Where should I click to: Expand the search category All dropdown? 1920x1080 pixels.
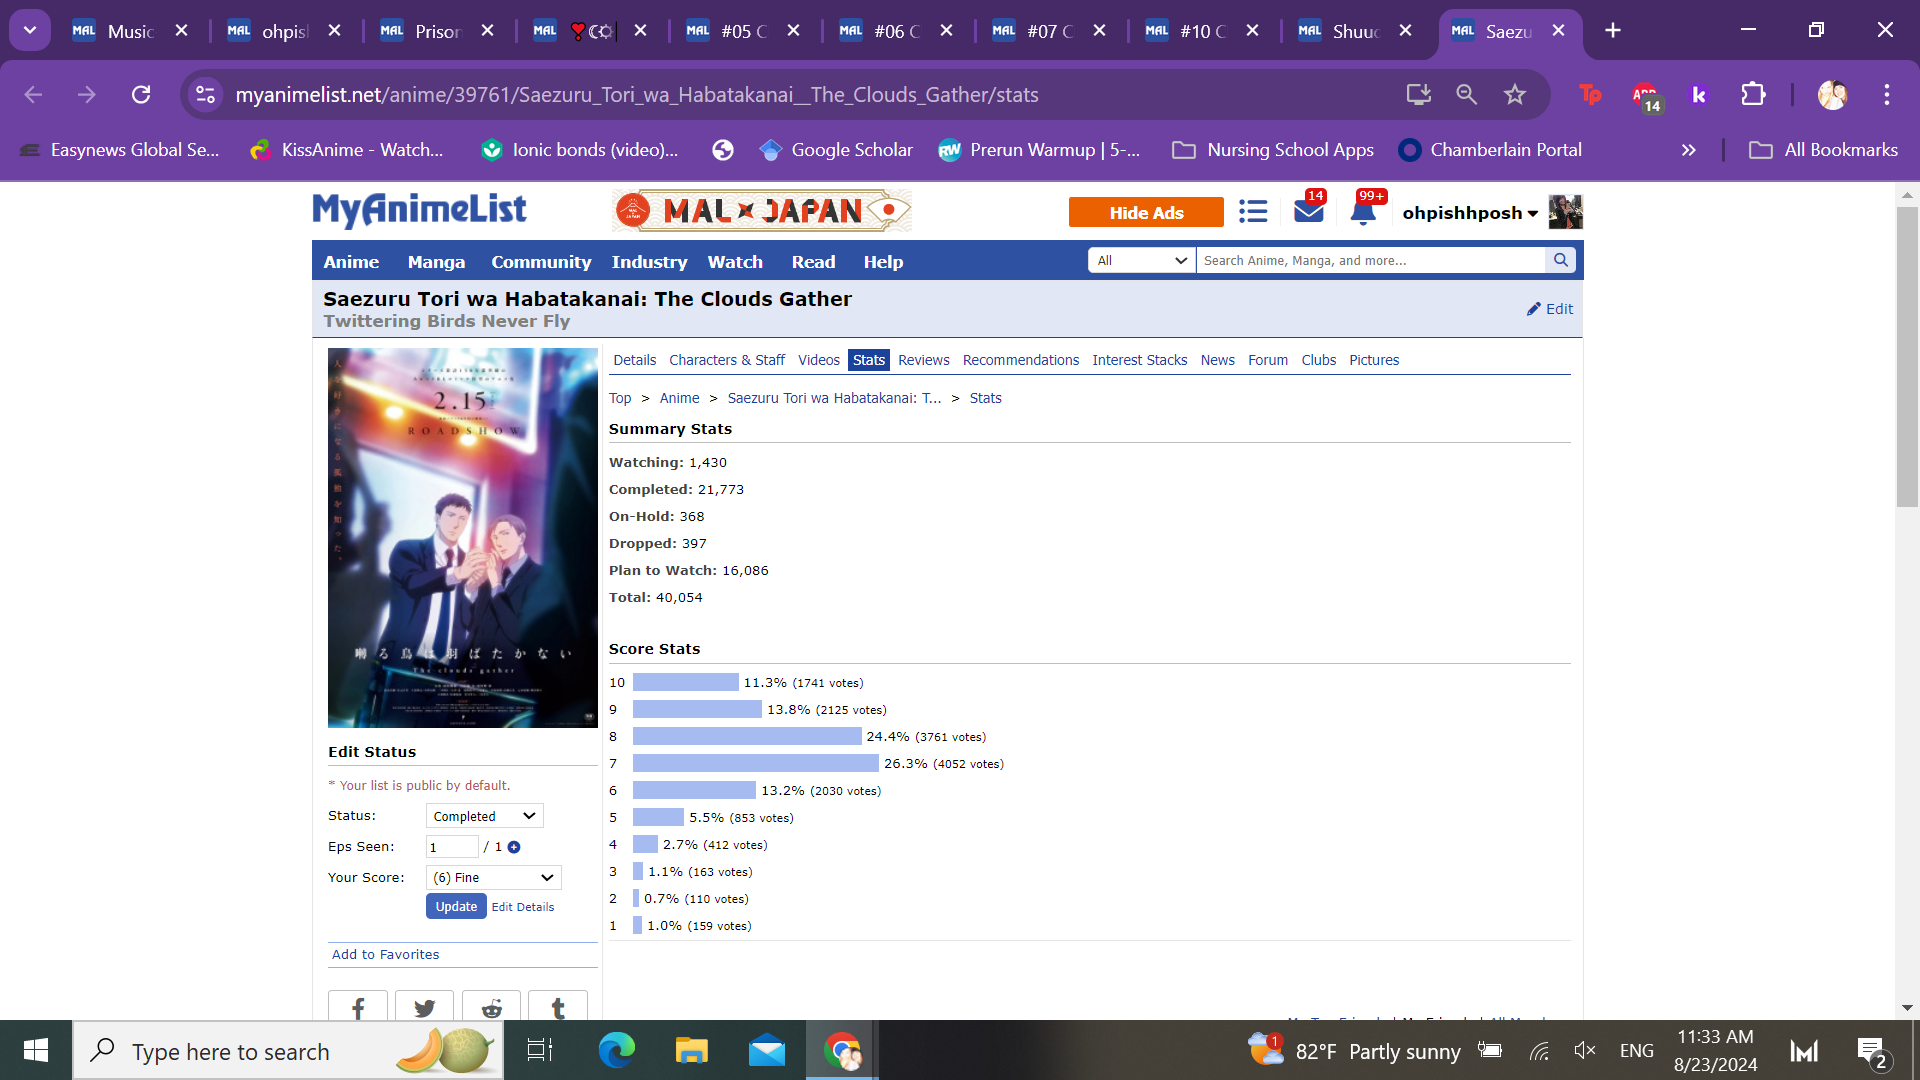click(1141, 260)
